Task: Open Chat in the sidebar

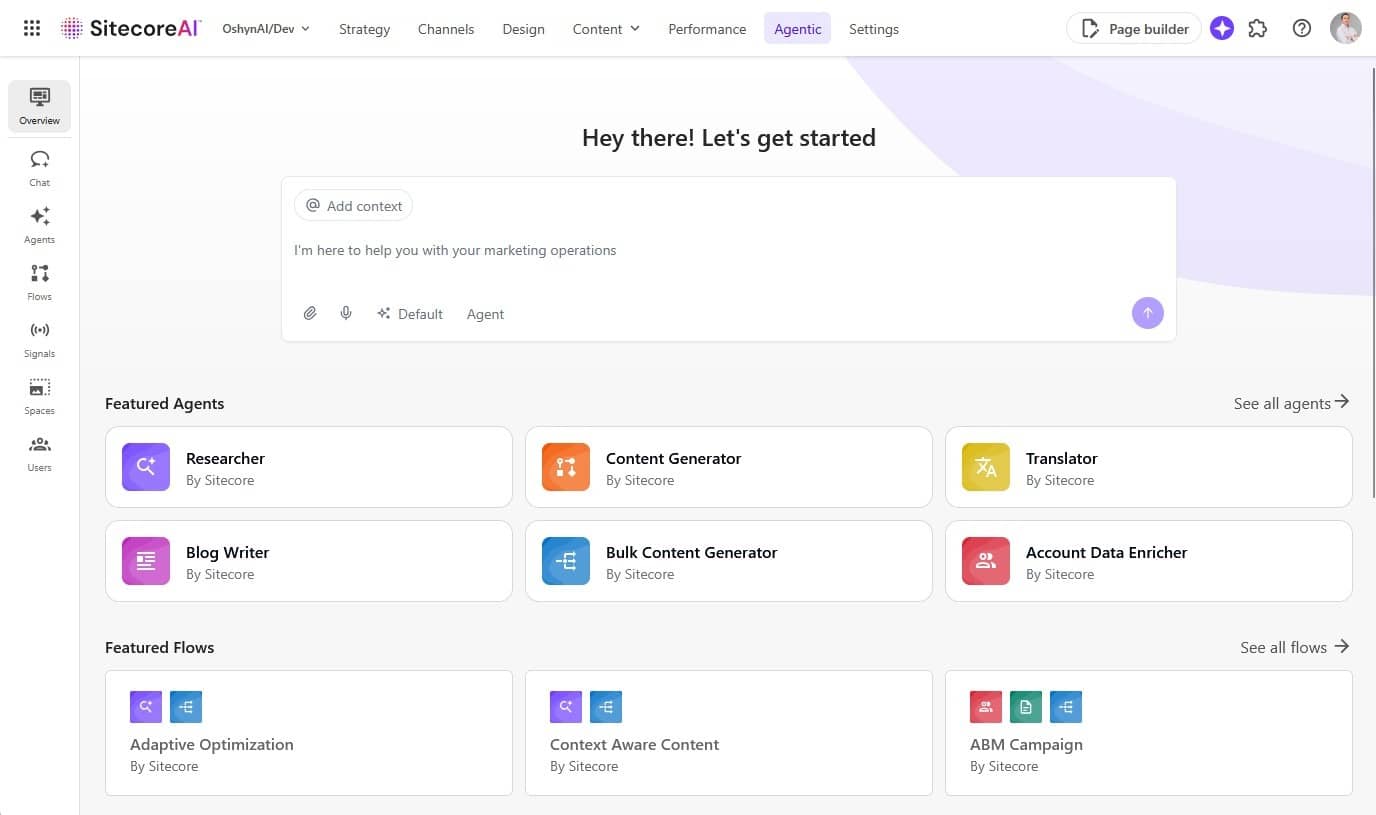Action: [39, 168]
